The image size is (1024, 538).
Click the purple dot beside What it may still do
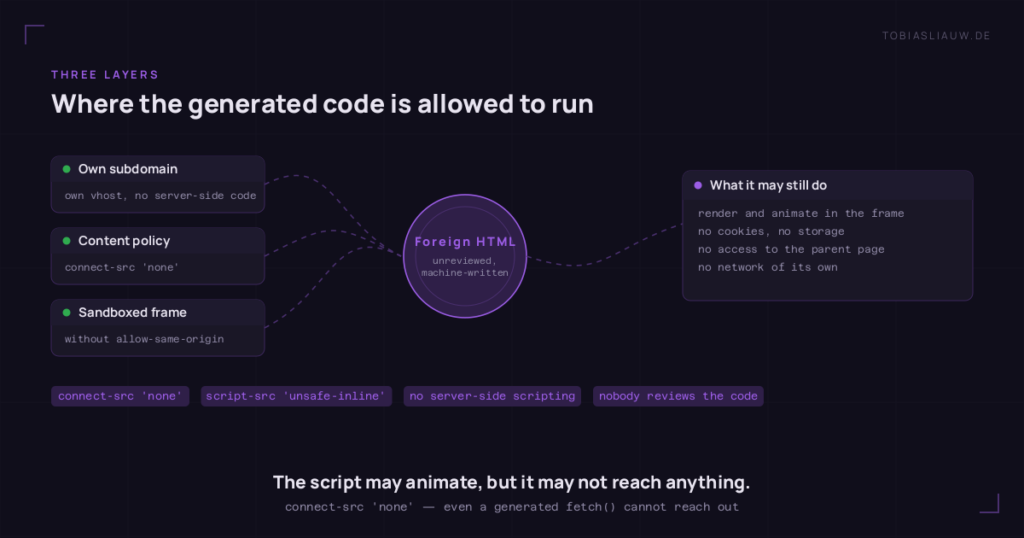click(x=698, y=185)
